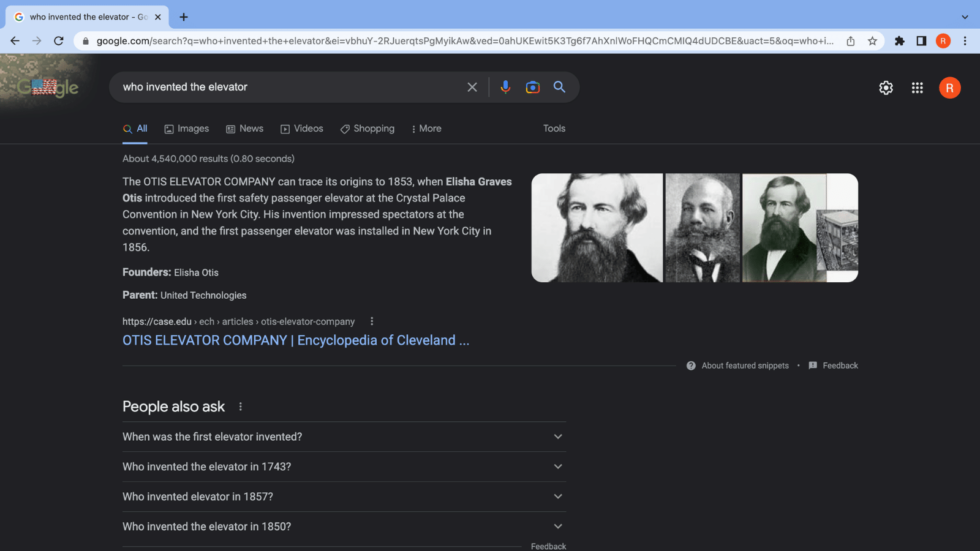Switch to the News tab
980x551 pixels.
pyautogui.click(x=245, y=129)
